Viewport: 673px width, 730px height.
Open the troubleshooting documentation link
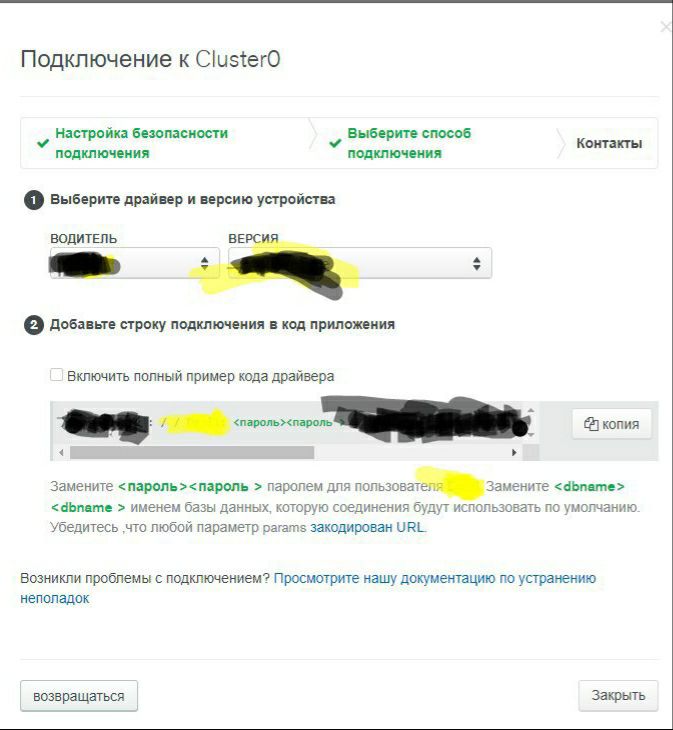click(x=308, y=588)
